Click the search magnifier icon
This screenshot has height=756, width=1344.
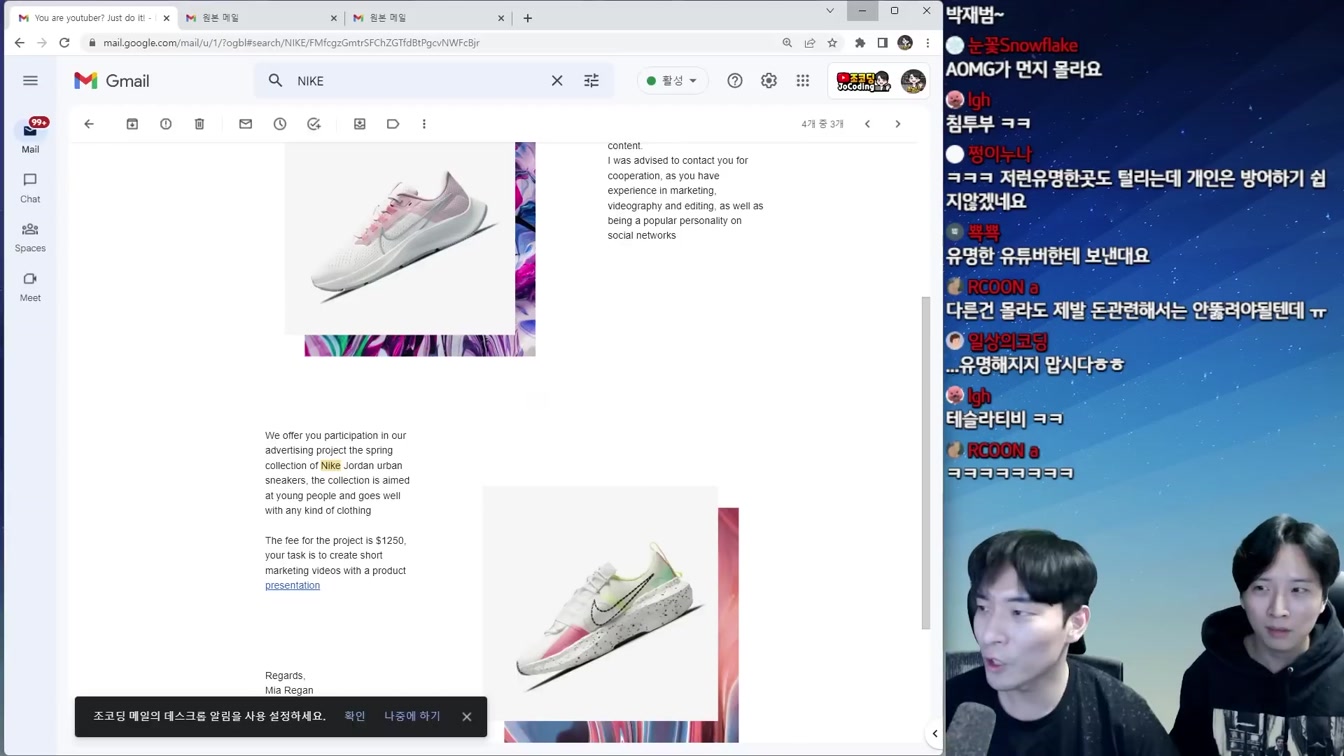276,81
